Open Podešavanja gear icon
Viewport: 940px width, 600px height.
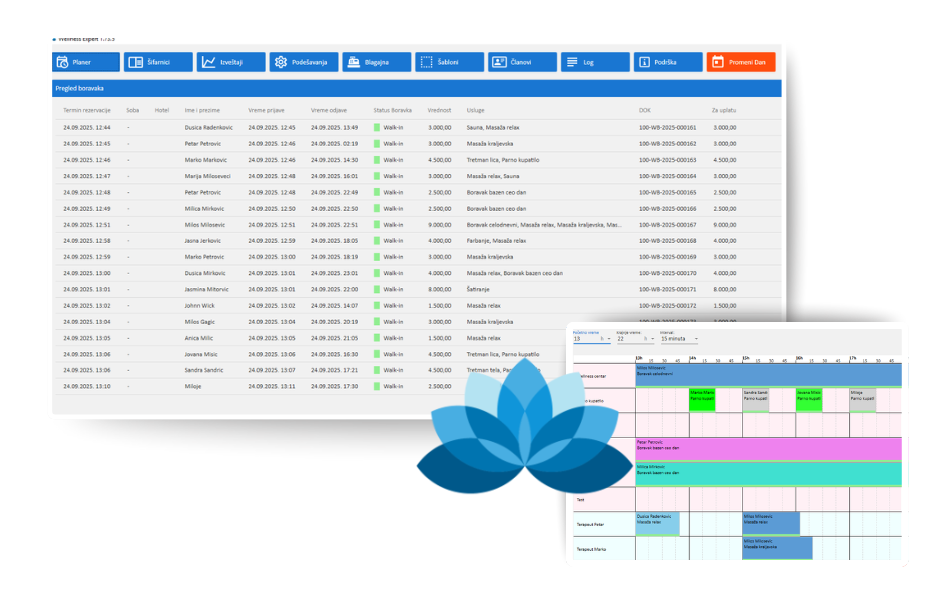[x=281, y=62]
